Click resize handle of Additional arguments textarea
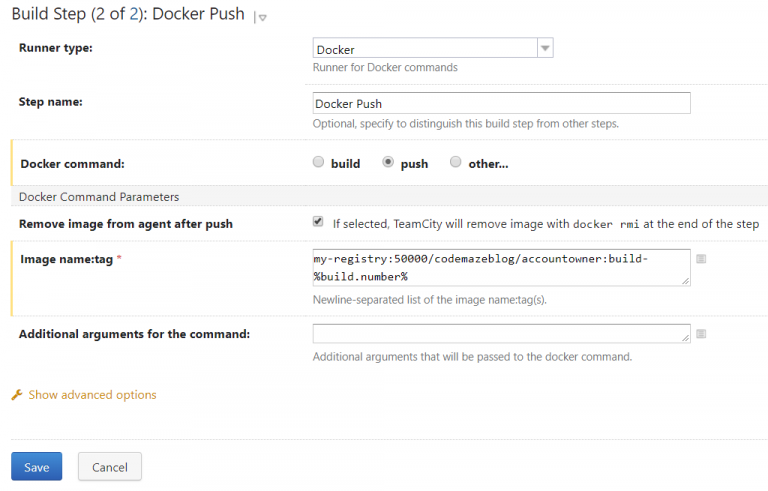 685,339
